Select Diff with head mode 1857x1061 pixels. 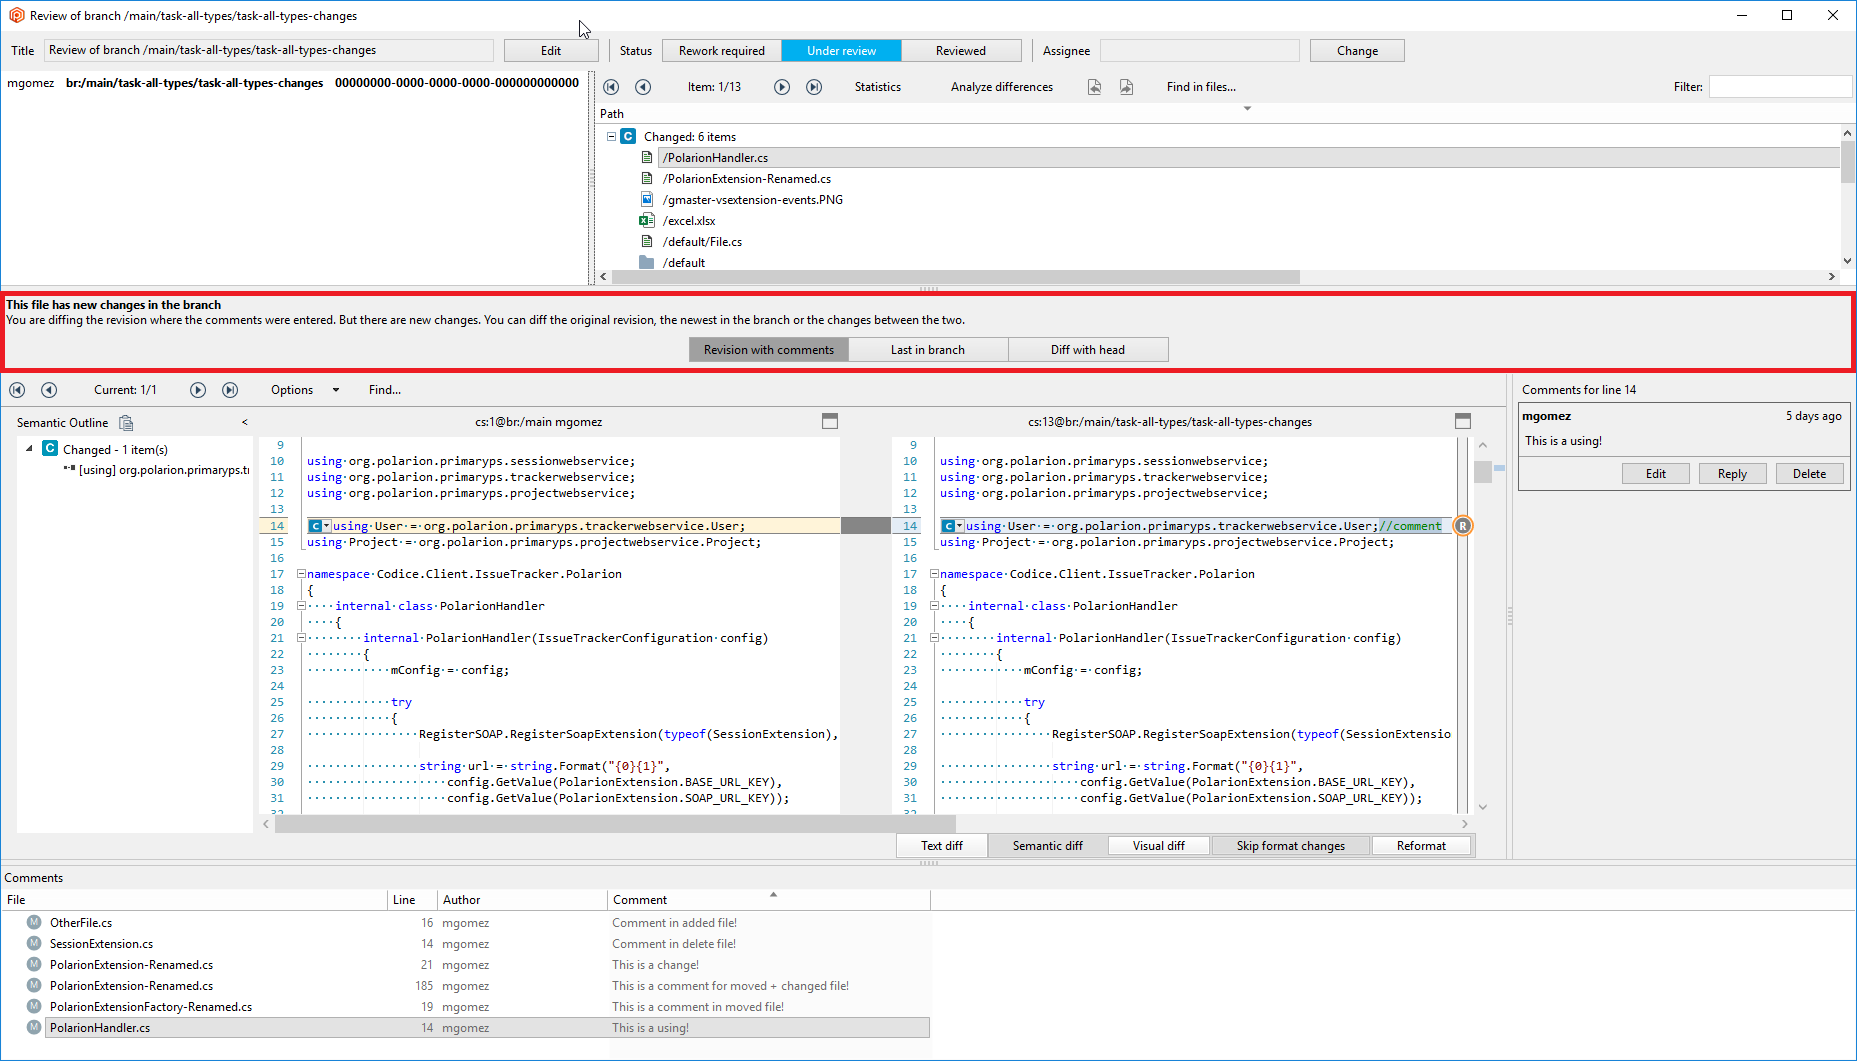coord(1088,349)
